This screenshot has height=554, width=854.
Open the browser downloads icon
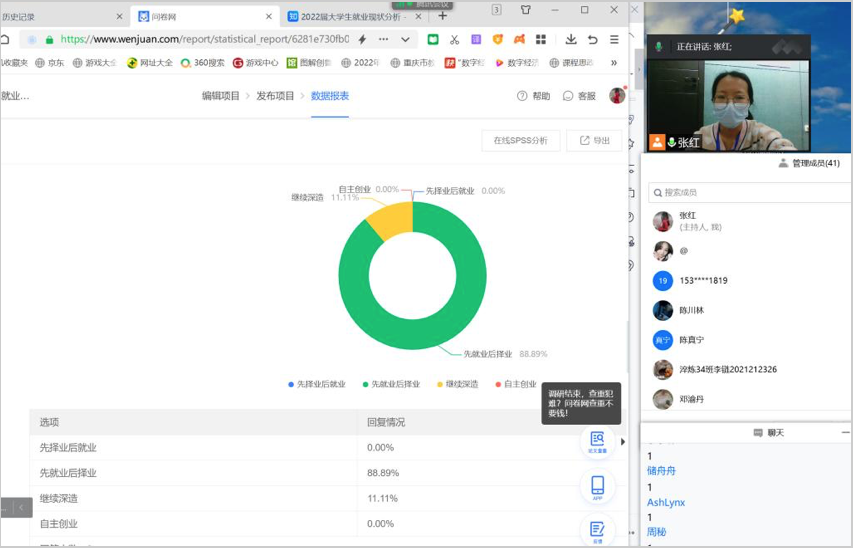(x=571, y=40)
